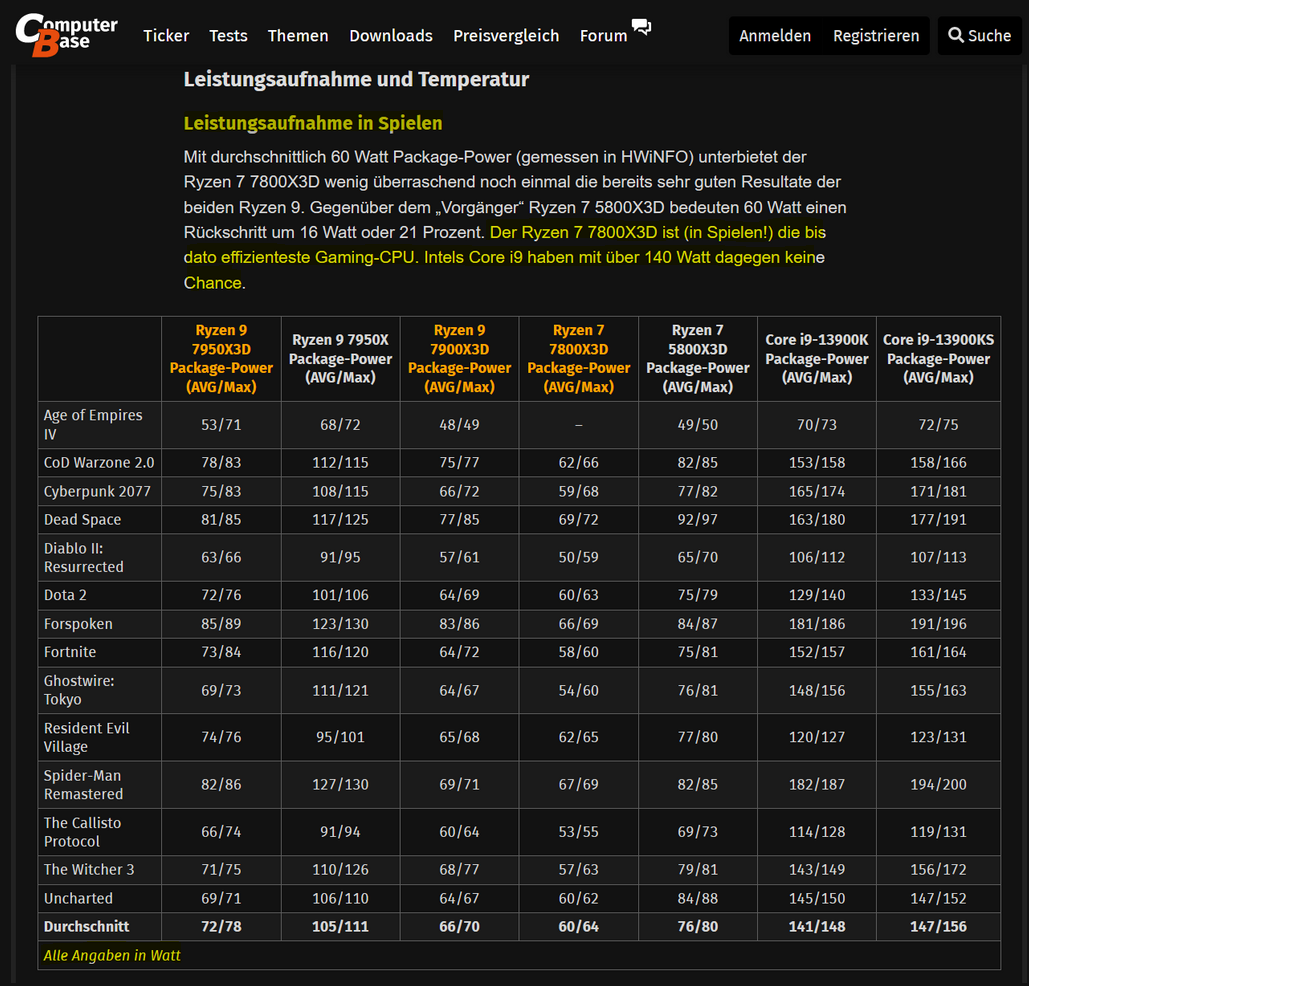Viewport: 1309px width, 986px height.
Task: Click the 153/158 value in Warzone row
Action: [x=817, y=463]
